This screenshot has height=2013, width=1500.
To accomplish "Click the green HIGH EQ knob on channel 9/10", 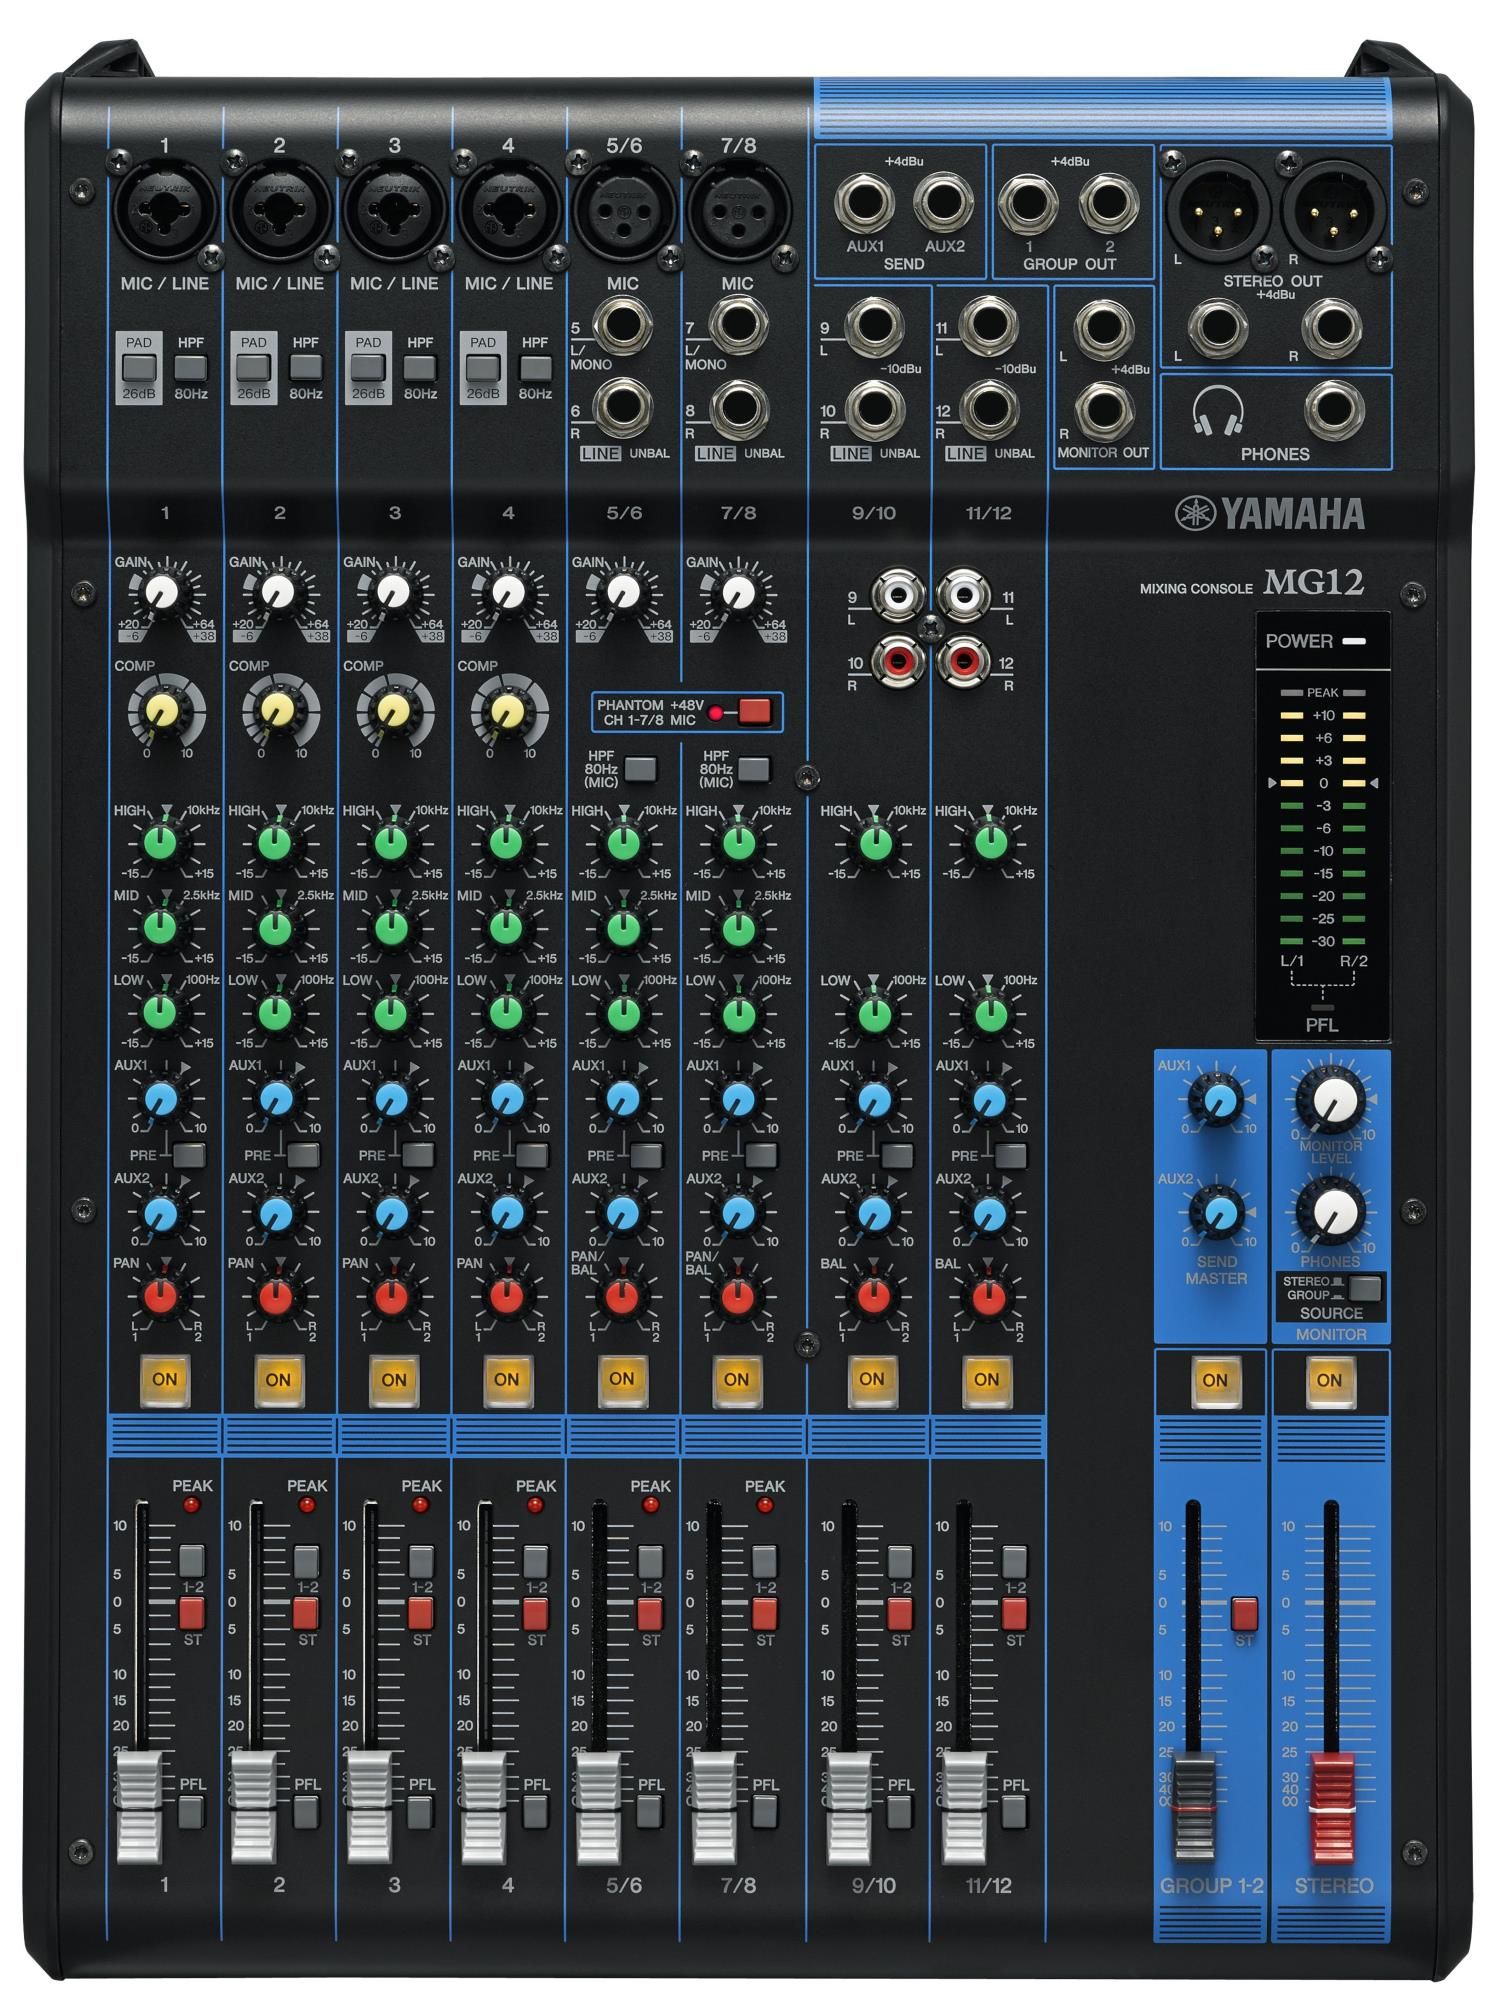I will [875, 843].
